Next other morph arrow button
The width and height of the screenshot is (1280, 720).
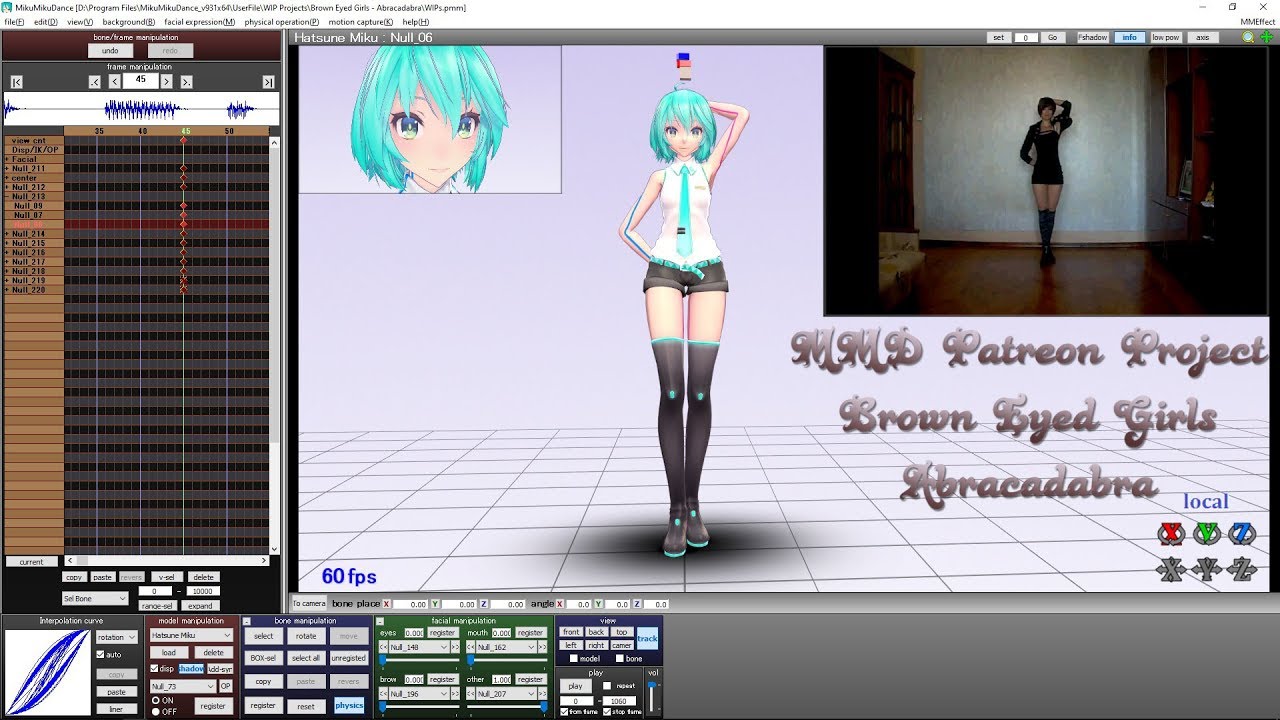tap(544, 693)
